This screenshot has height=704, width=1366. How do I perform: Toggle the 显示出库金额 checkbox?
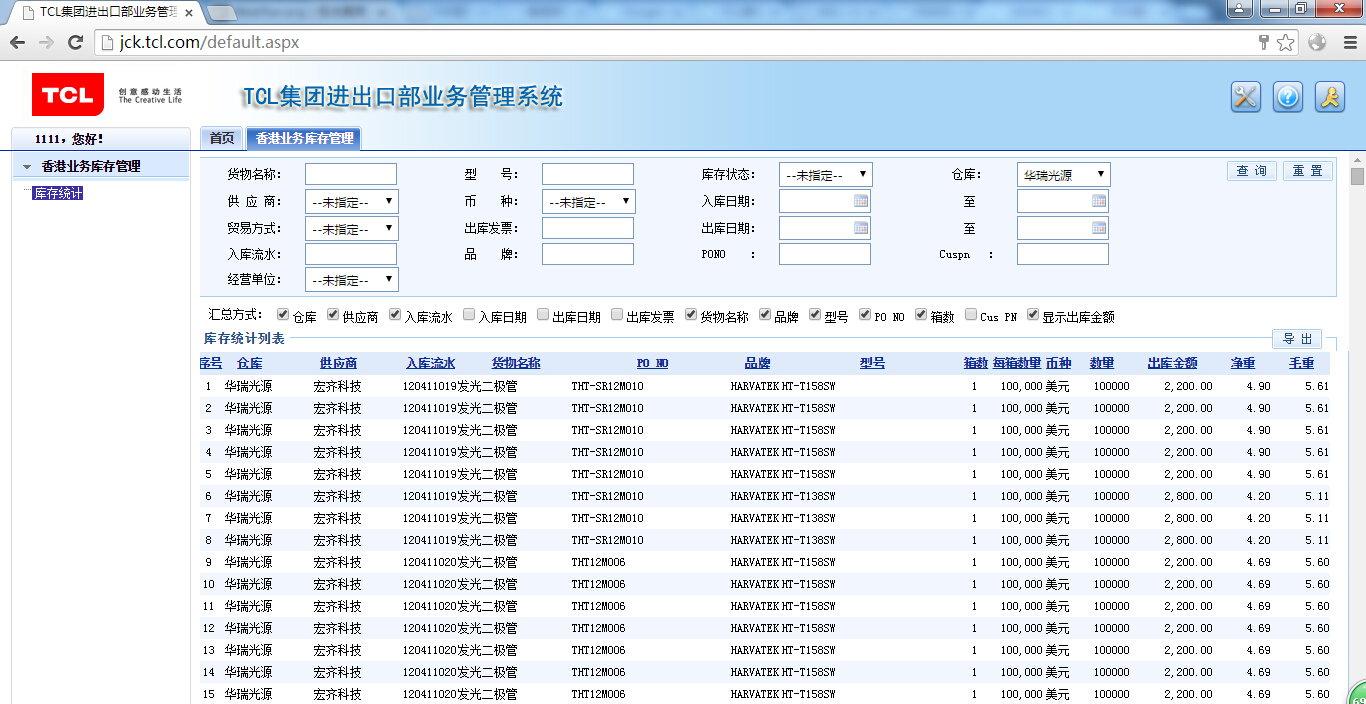click(x=1033, y=315)
